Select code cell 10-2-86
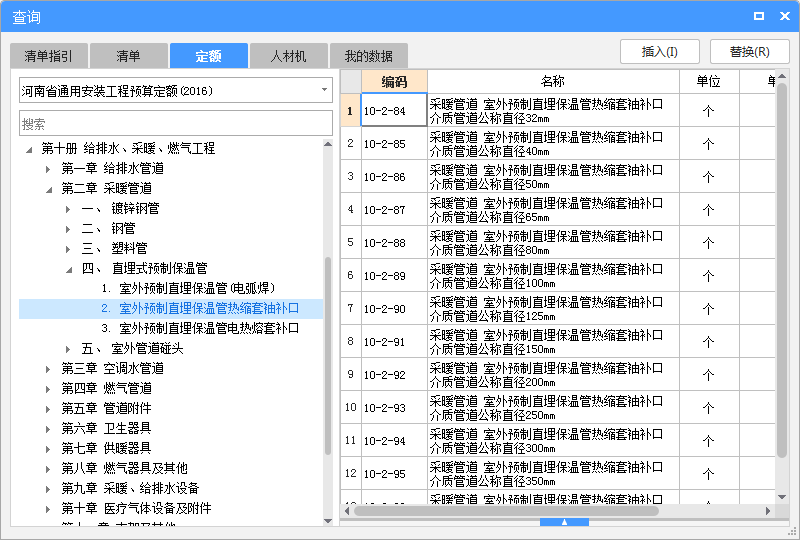Viewport: 800px width, 540px height. click(394, 177)
